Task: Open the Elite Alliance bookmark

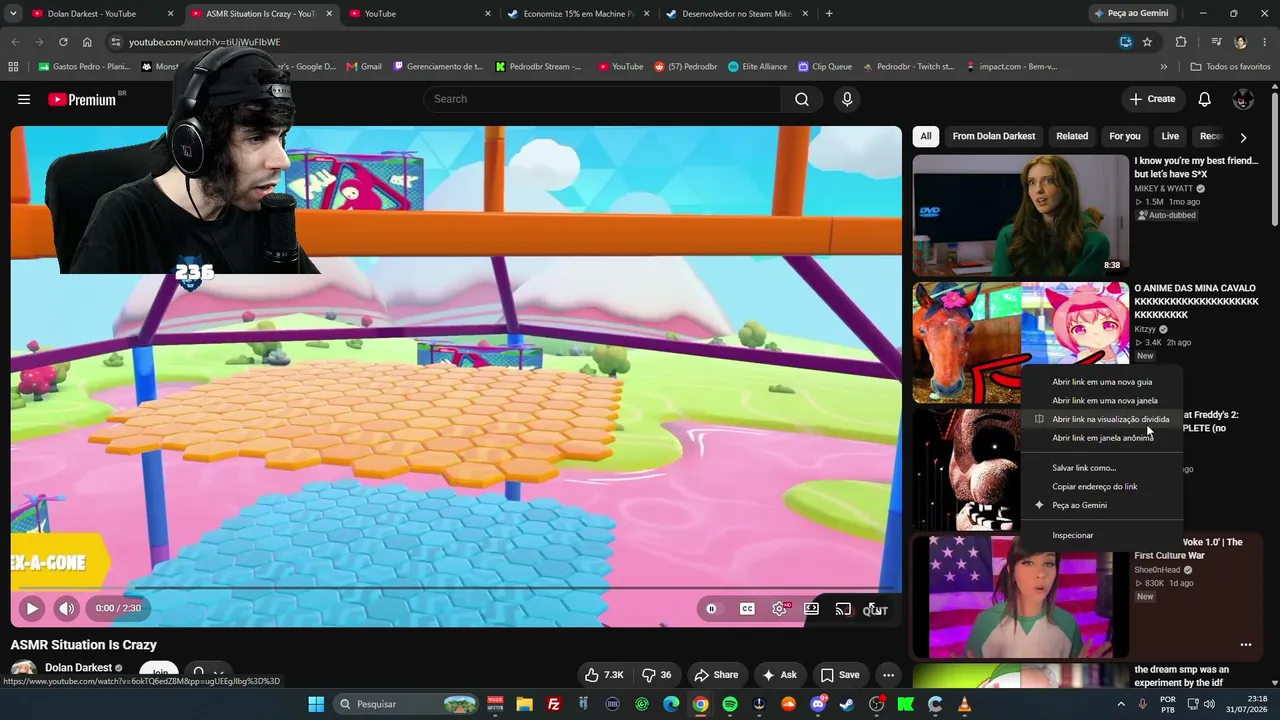Action: pyautogui.click(x=757, y=67)
